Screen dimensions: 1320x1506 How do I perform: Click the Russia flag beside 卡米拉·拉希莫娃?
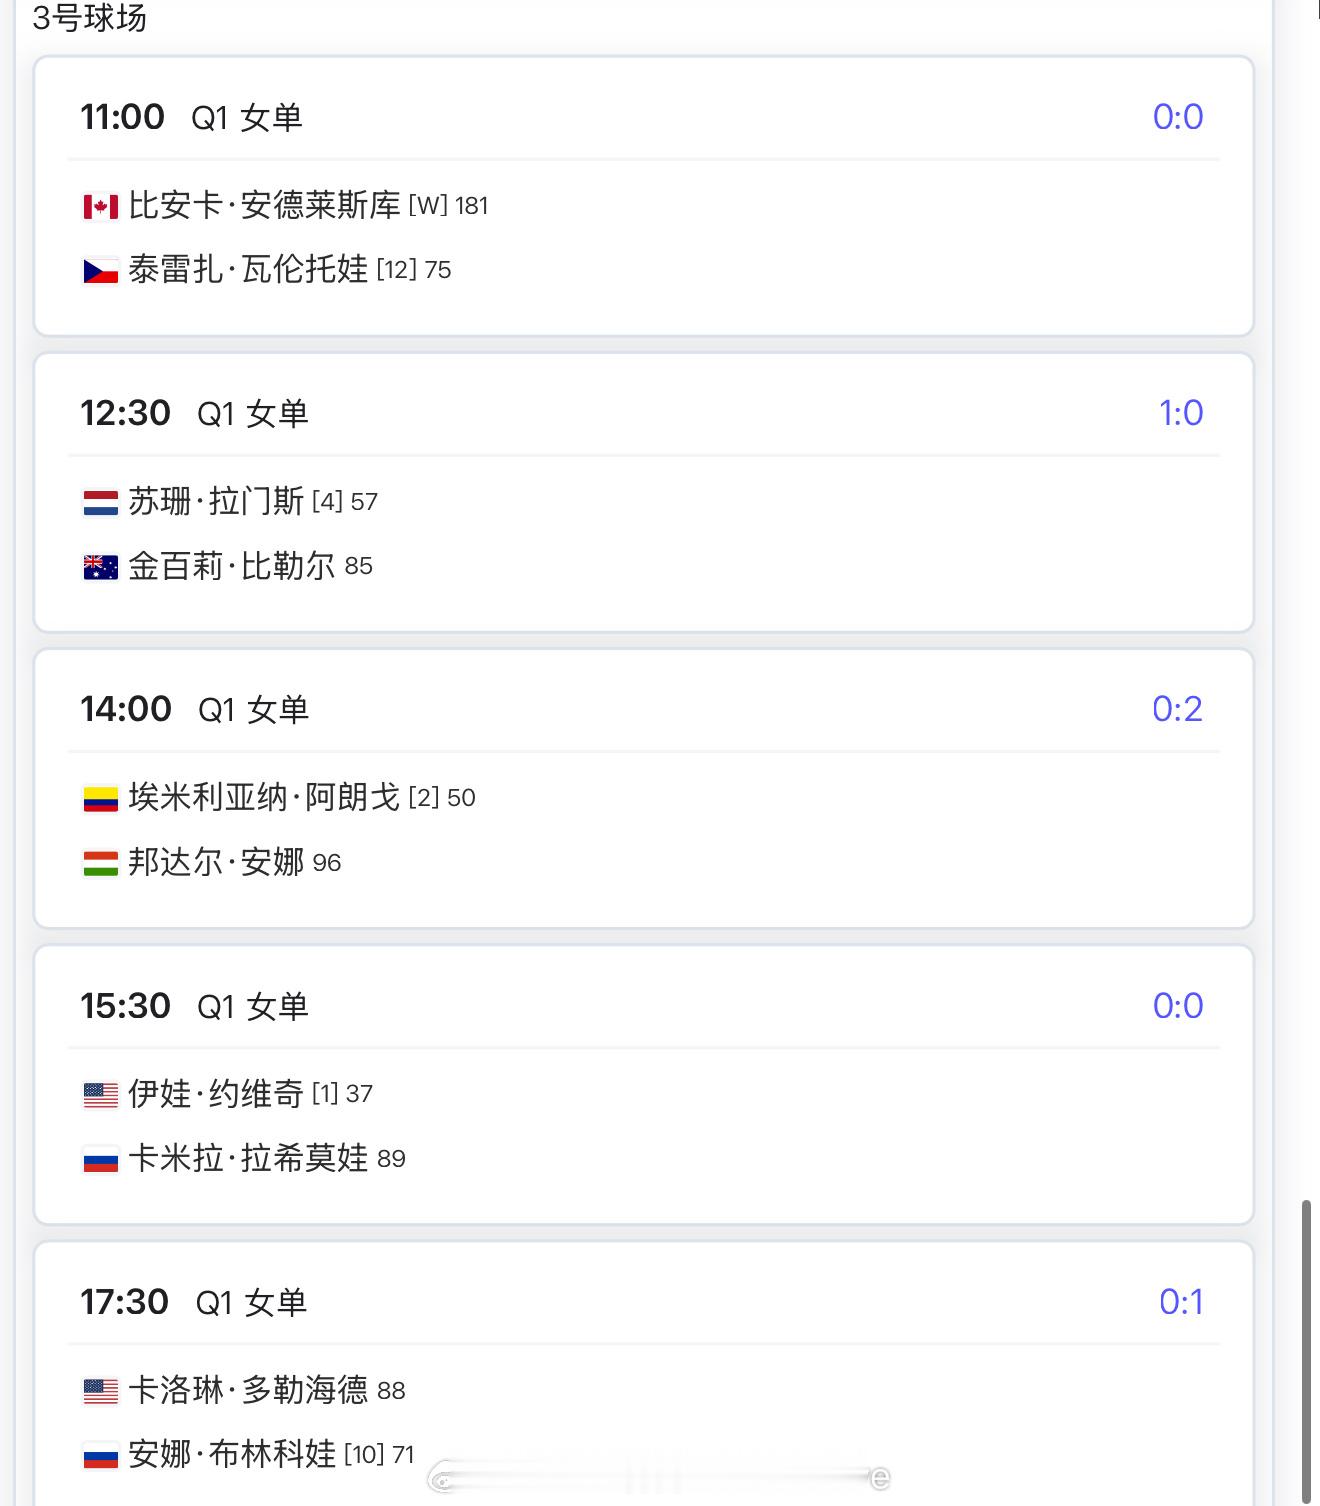click(100, 1160)
